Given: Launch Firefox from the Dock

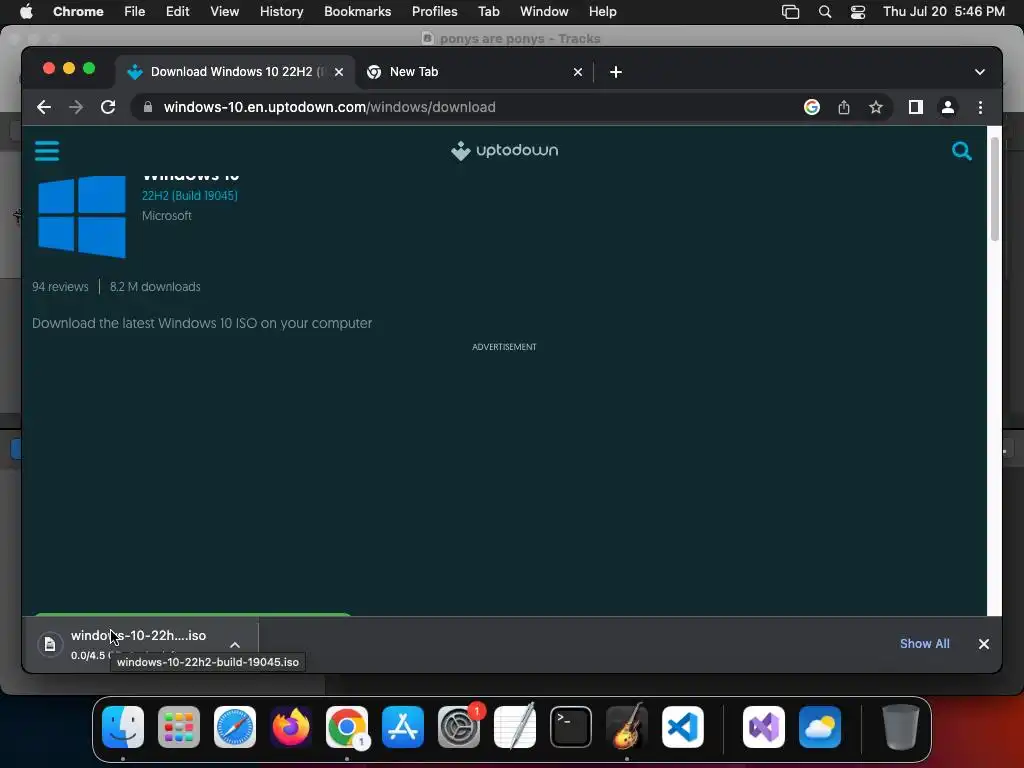Looking at the screenshot, I should pos(291,727).
